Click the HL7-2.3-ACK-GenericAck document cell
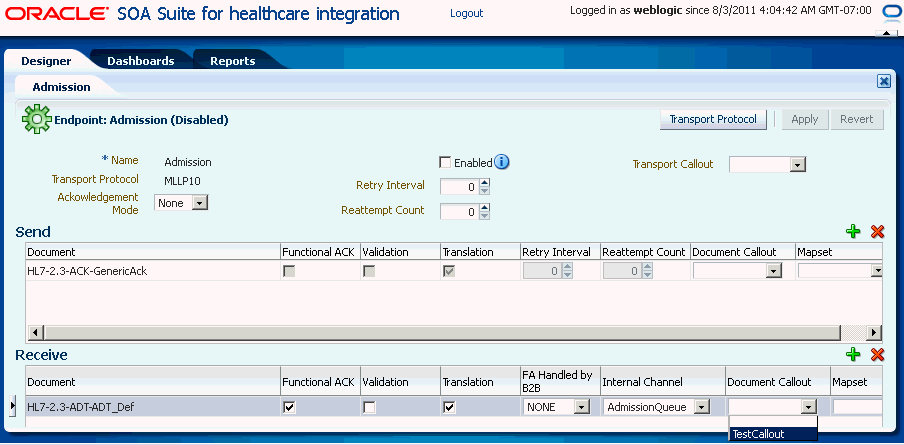The height and width of the screenshot is (445, 904). click(x=153, y=271)
